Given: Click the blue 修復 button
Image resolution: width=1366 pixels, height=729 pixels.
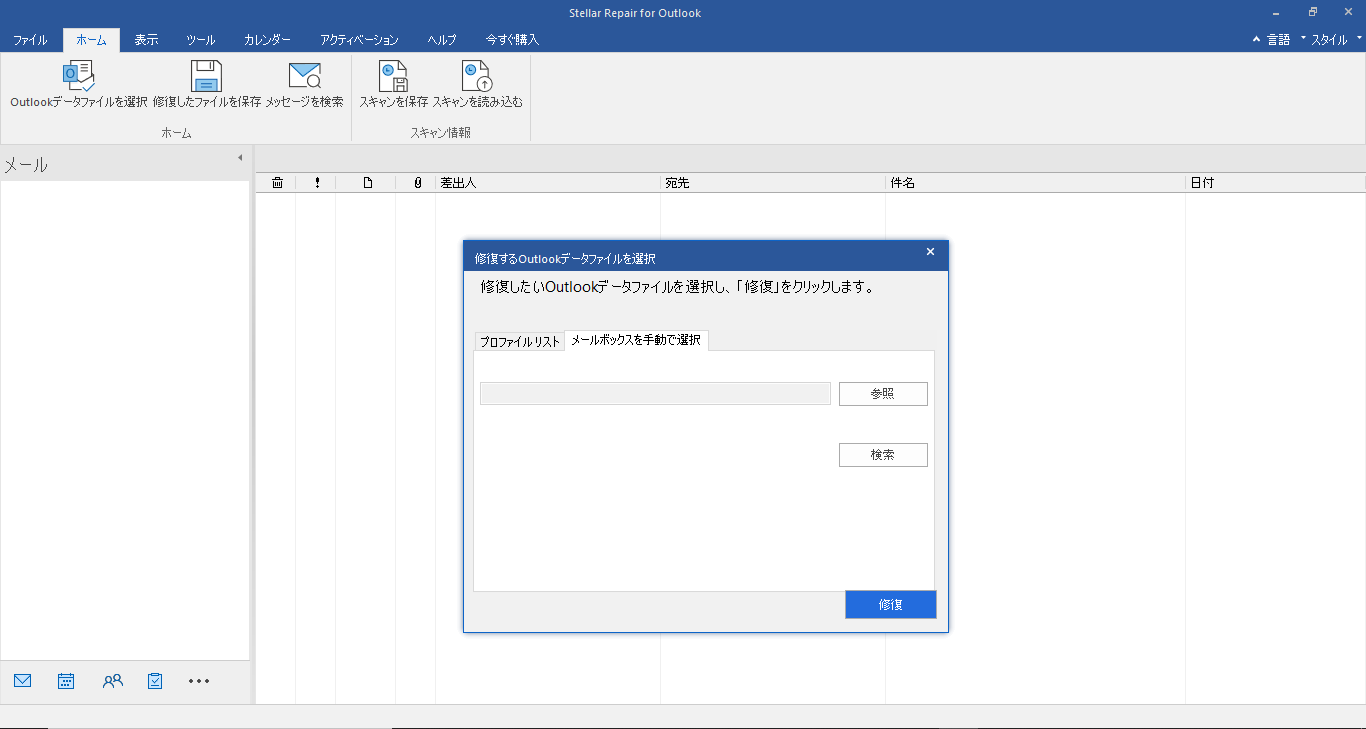Looking at the screenshot, I should 891,604.
